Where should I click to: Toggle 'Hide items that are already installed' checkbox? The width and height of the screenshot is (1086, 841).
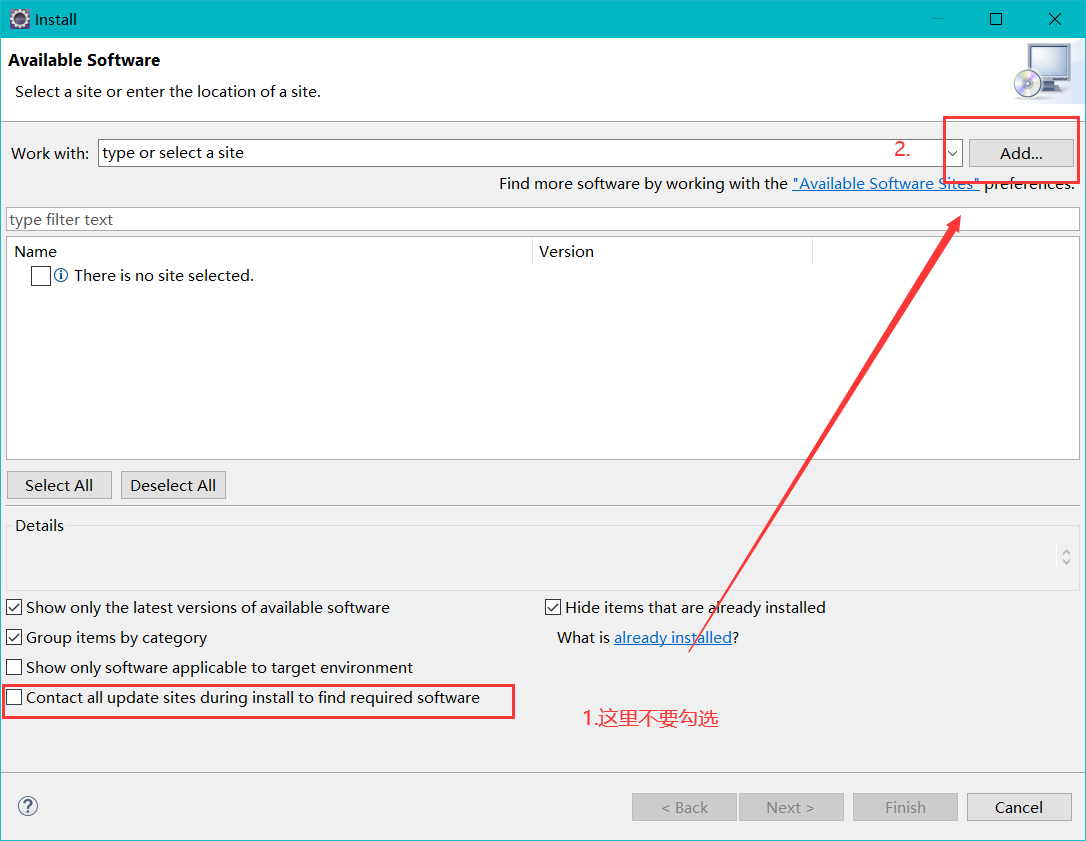[553, 608]
